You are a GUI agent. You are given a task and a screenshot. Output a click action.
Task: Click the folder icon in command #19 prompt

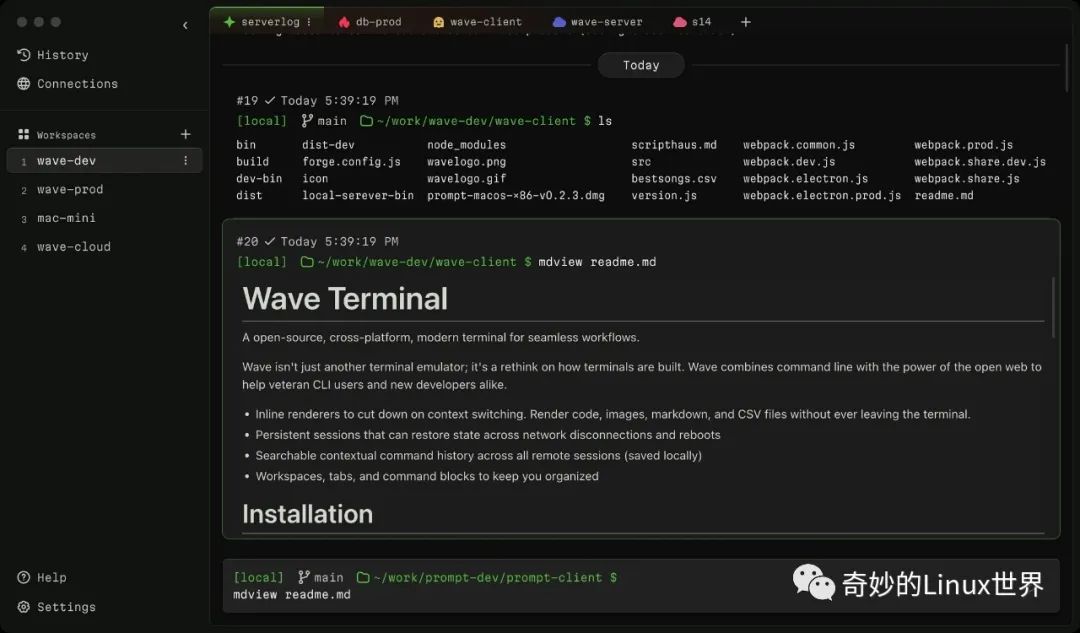coord(366,121)
